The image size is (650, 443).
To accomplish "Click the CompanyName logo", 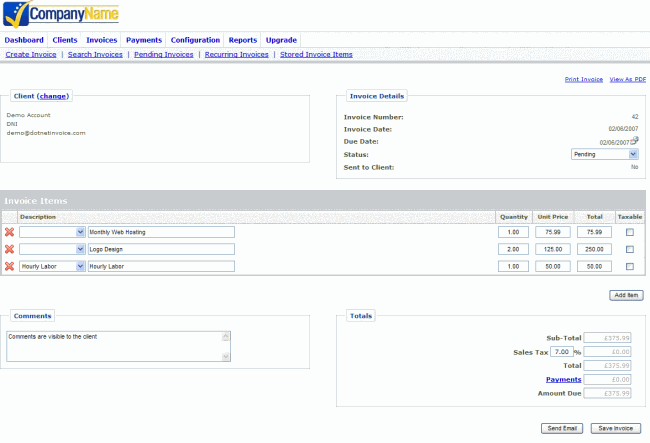I will [x=61, y=14].
